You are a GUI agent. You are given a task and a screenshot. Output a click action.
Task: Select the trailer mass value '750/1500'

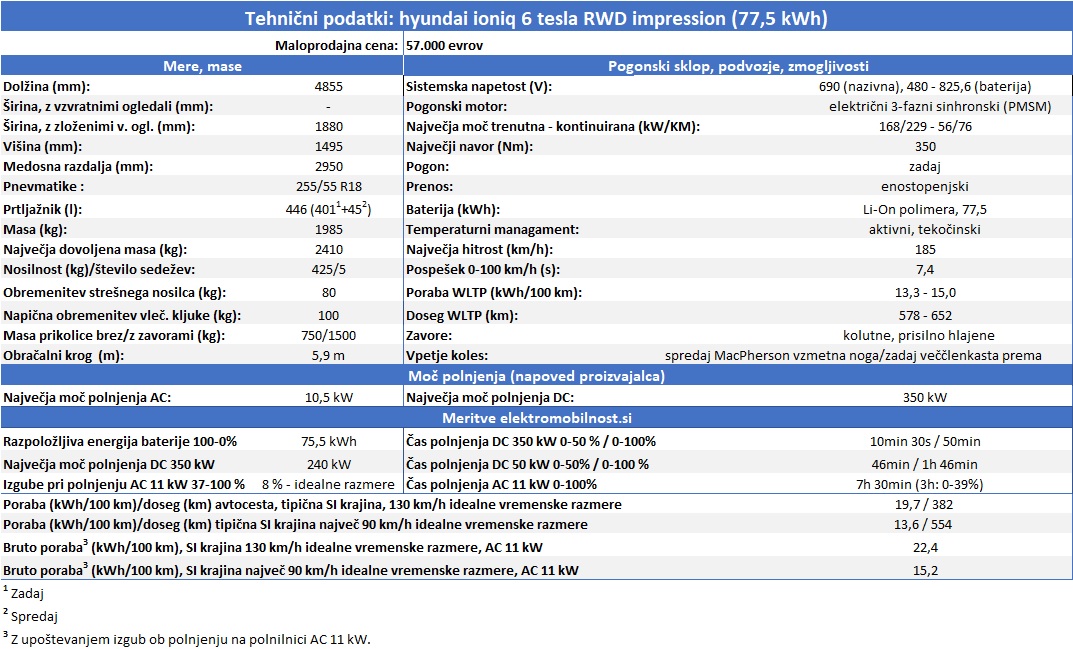328,335
